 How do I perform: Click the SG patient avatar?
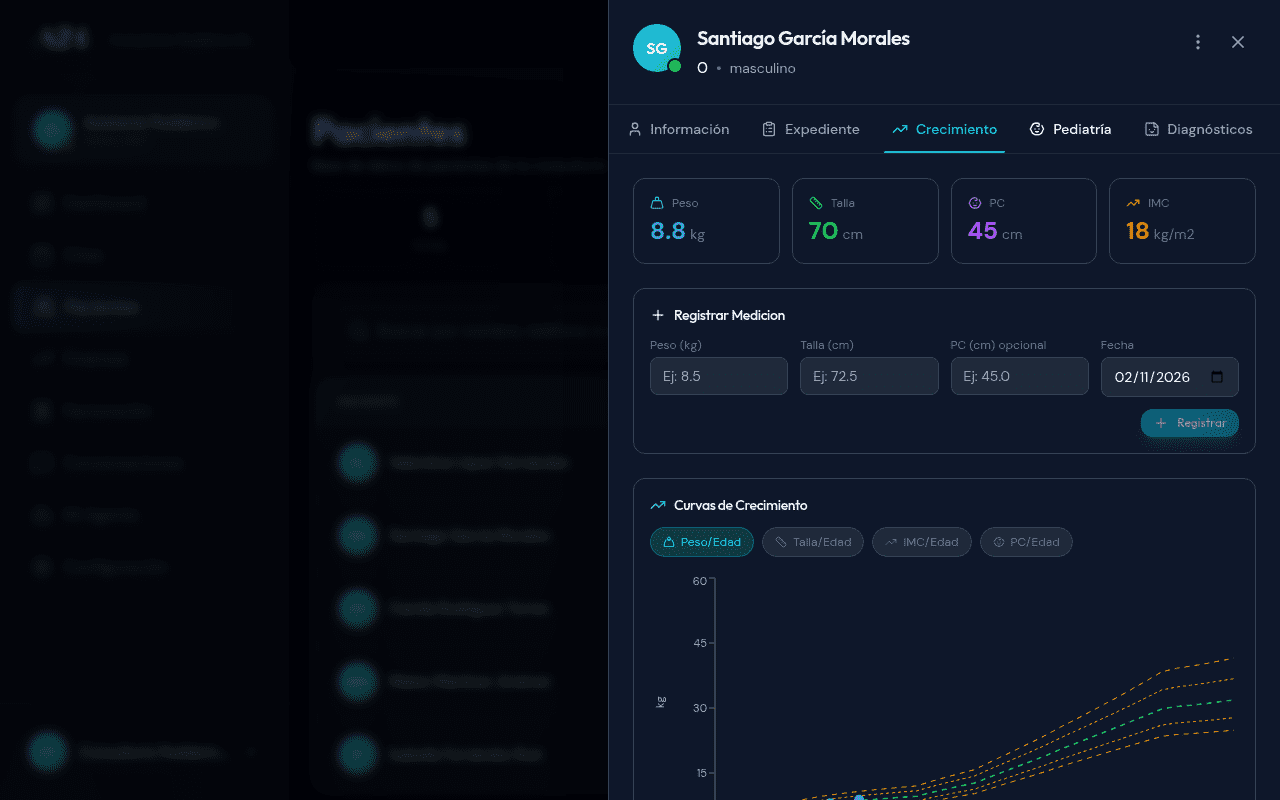[657, 48]
